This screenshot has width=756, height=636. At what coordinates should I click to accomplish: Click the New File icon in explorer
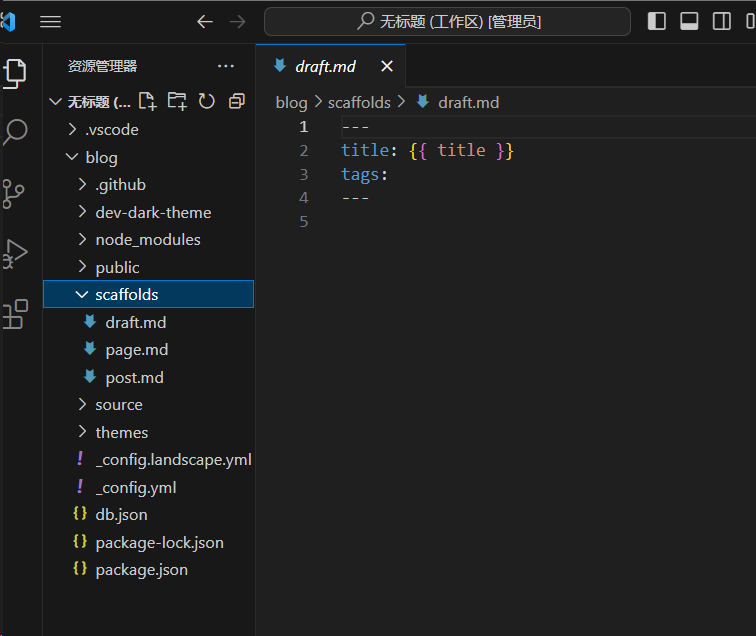point(147,101)
